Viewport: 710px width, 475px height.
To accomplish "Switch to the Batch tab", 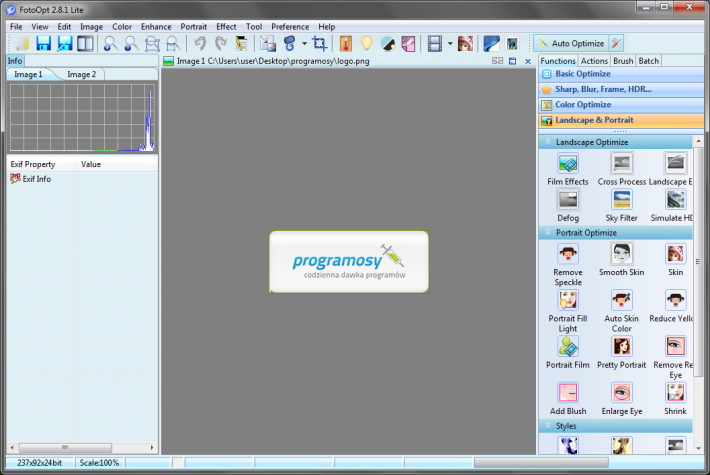I will (x=648, y=61).
